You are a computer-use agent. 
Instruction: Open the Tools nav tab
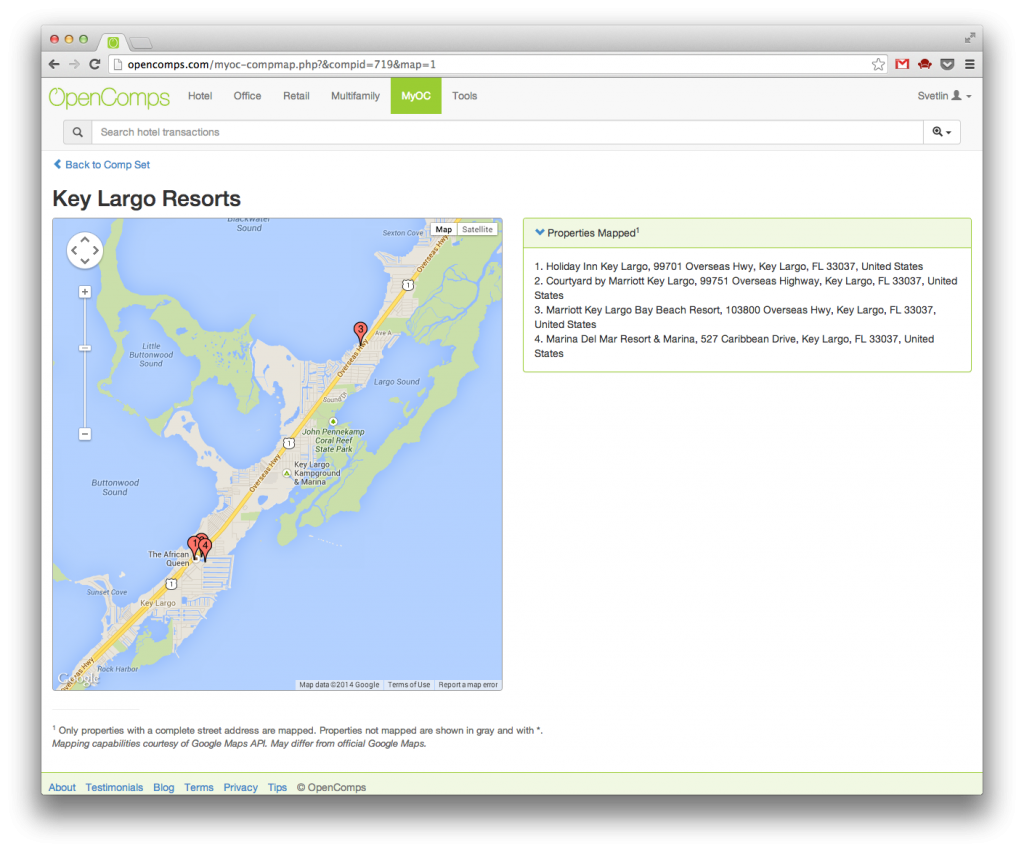click(464, 96)
